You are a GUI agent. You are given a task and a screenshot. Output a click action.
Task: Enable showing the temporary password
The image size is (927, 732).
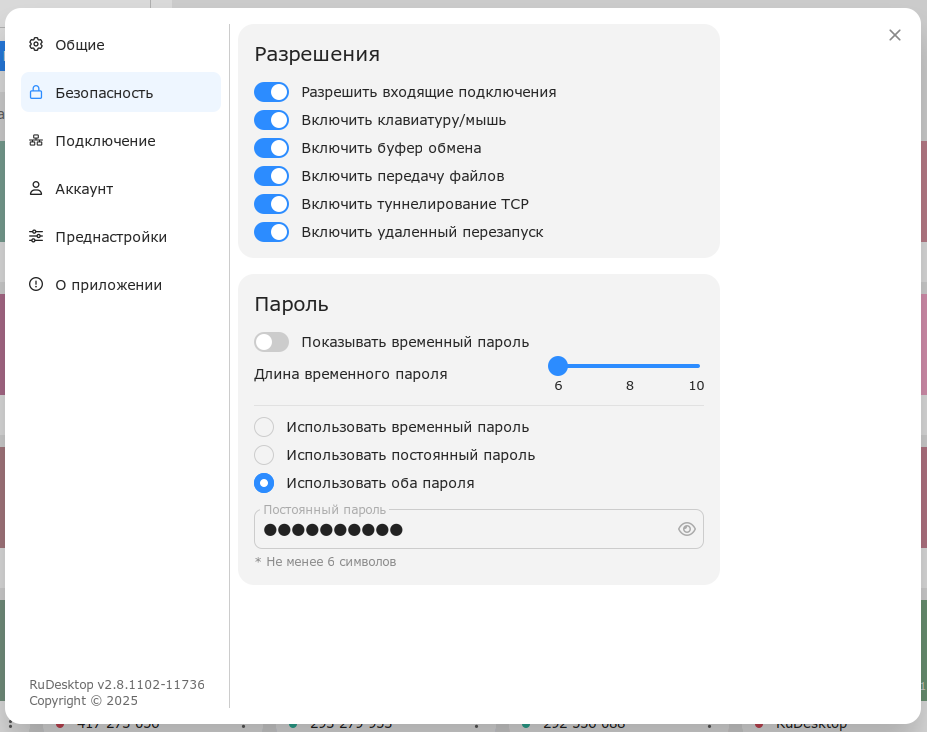271,342
